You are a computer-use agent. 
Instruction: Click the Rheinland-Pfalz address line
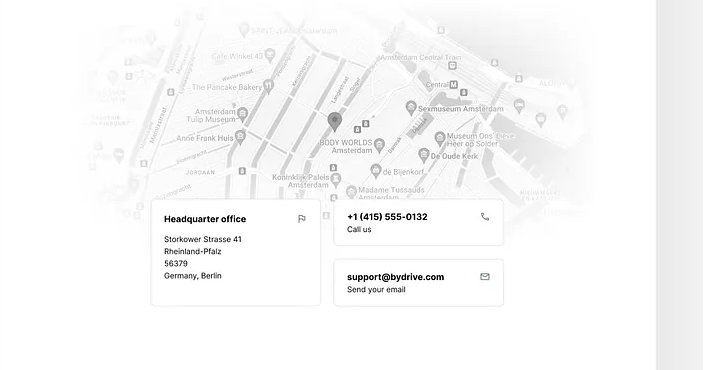point(192,251)
